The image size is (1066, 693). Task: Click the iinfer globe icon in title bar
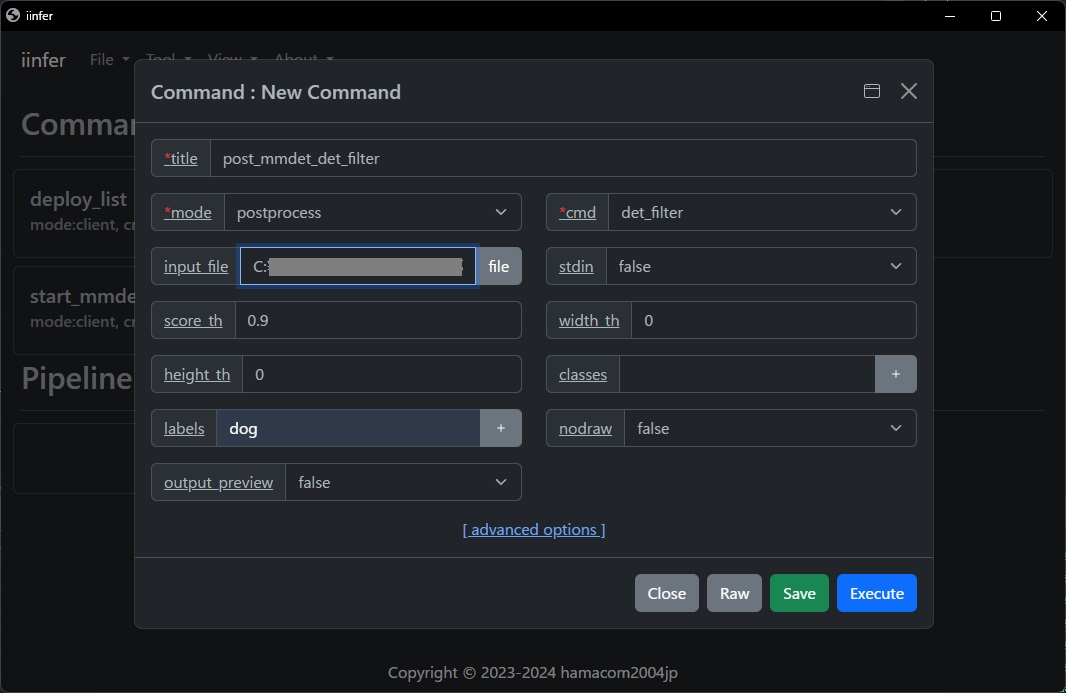13,15
